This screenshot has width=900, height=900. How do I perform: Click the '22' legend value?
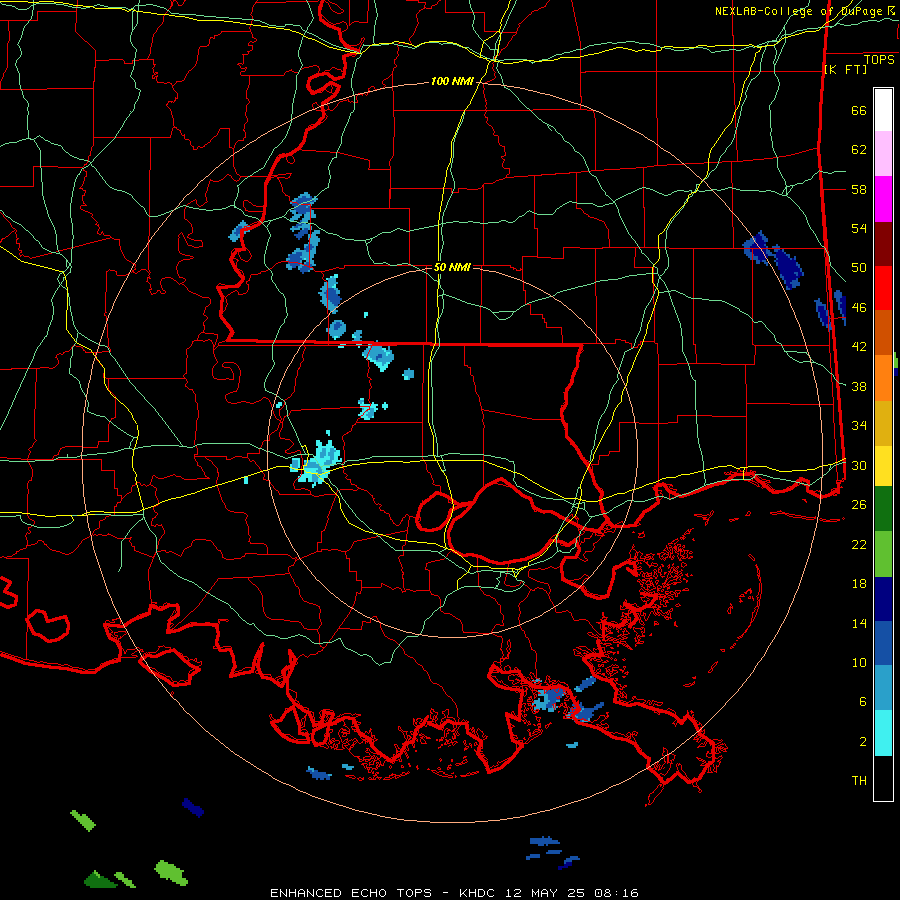pyautogui.click(x=859, y=545)
